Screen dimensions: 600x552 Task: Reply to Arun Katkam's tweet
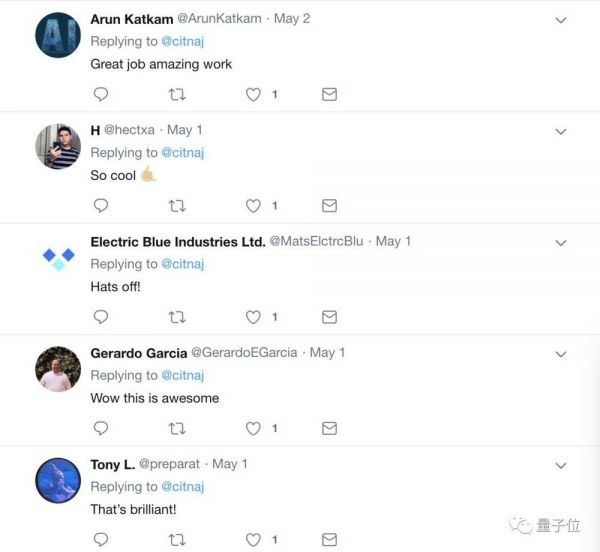[100, 94]
